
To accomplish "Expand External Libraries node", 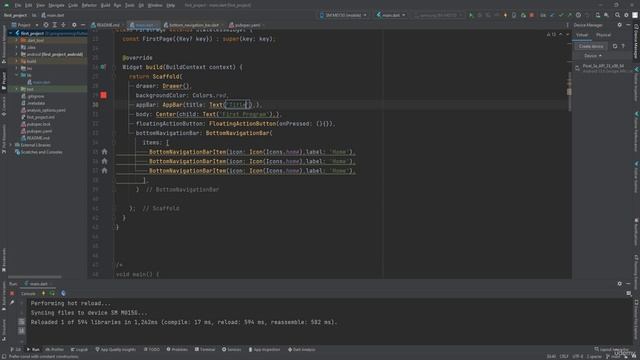I will (11, 145).
